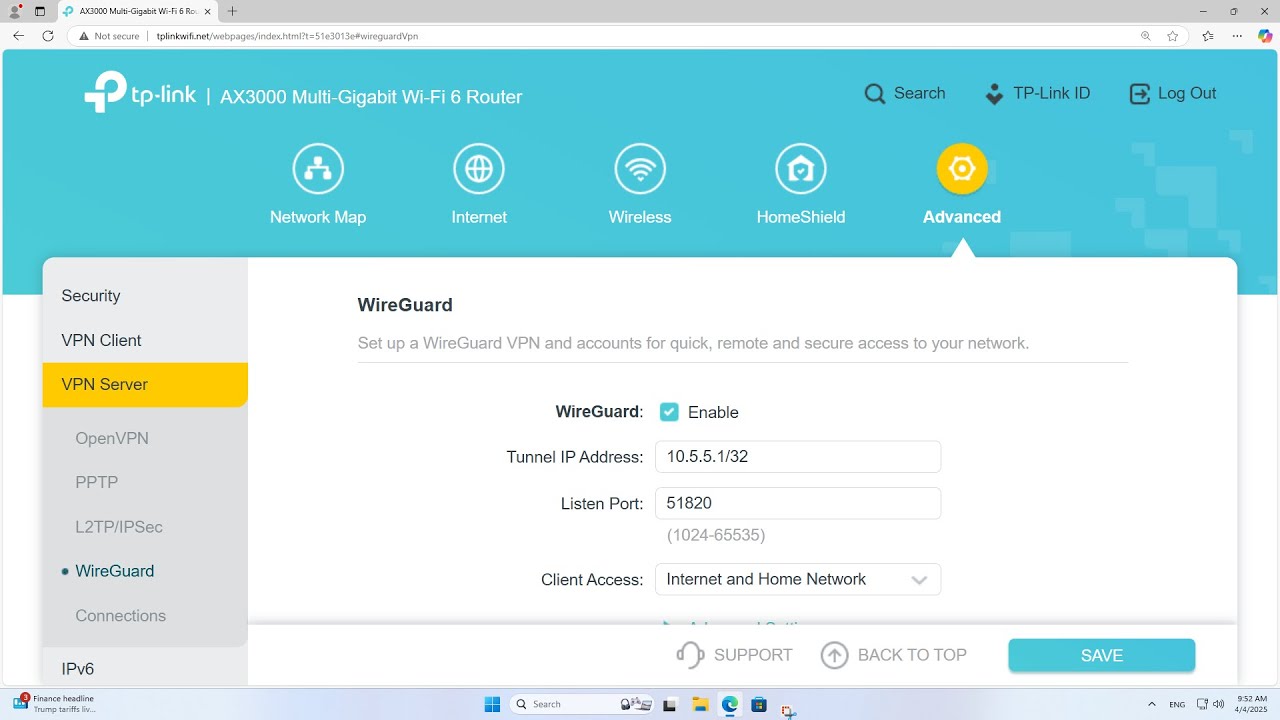The width and height of the screenshot is (1280, 720).
Task: Click into Listen Port field
Action: (x=798, y=503)
